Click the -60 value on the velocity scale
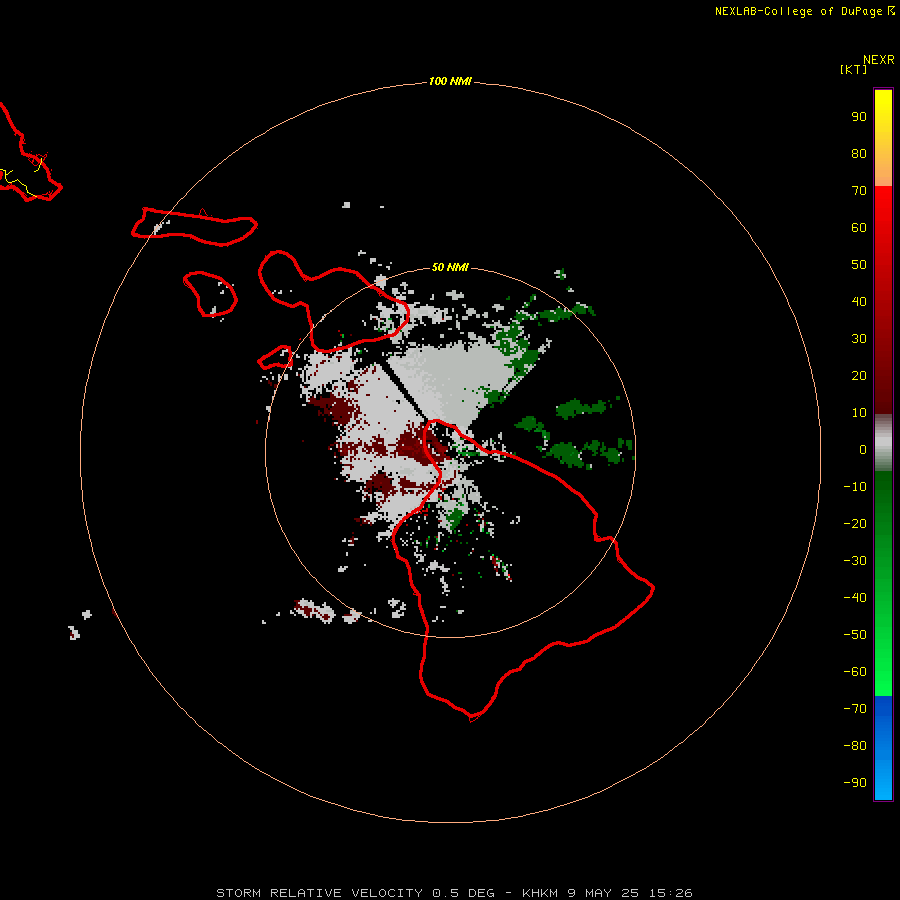This screenshot has width=900, height=900. tap(855, 672)
